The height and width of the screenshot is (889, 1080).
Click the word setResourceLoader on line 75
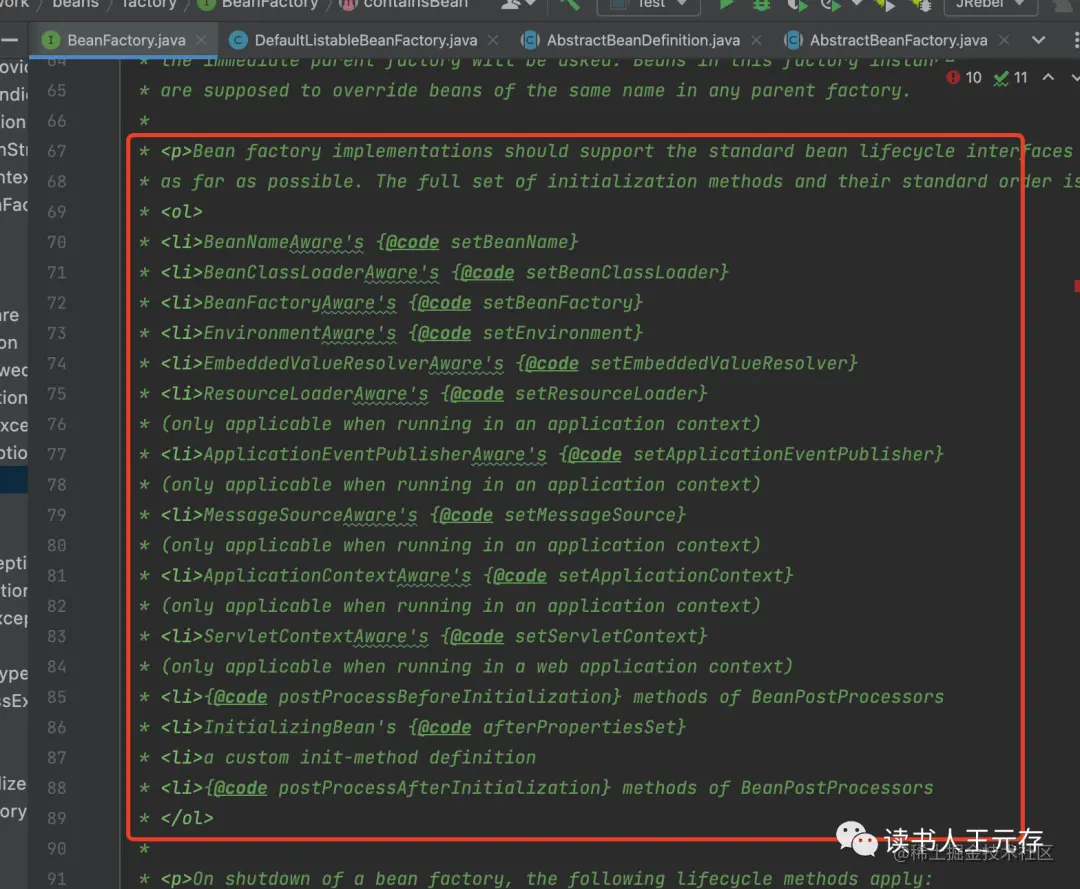[606, 394]
